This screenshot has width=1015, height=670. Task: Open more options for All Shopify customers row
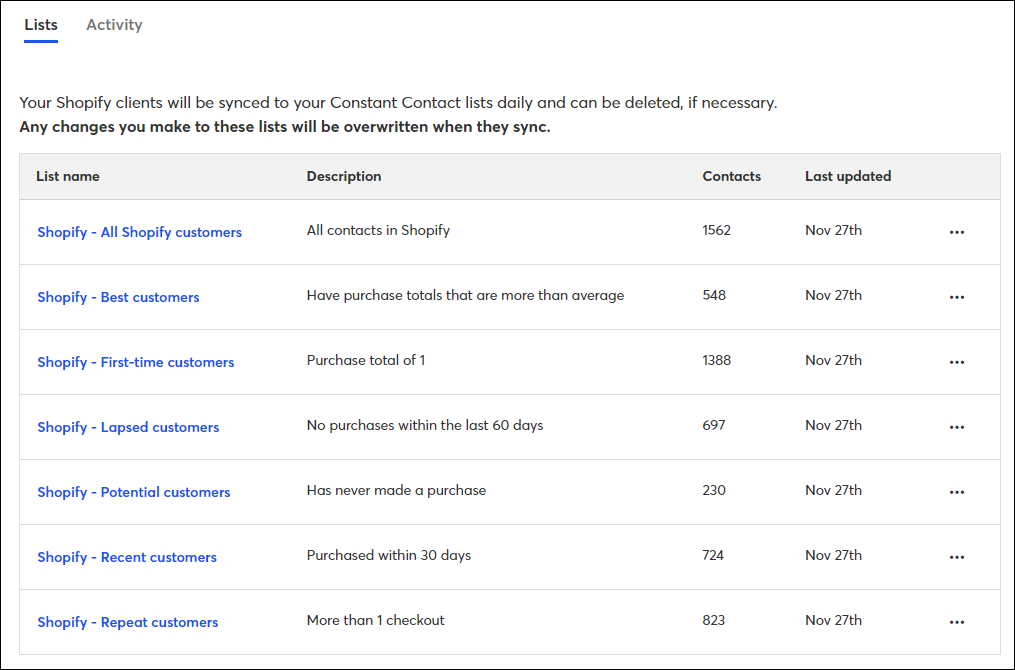[x=957, y=232]
